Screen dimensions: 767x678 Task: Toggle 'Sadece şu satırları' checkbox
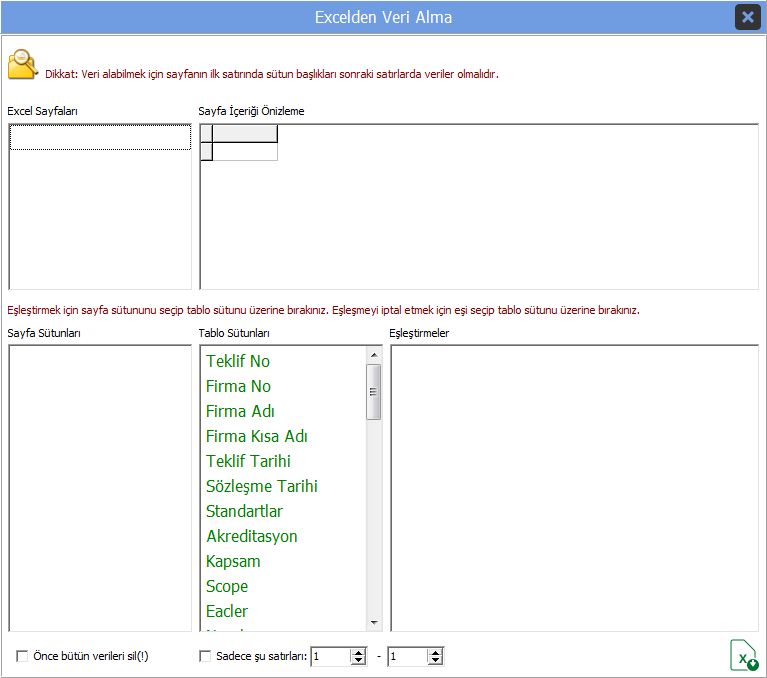point(205,656)
